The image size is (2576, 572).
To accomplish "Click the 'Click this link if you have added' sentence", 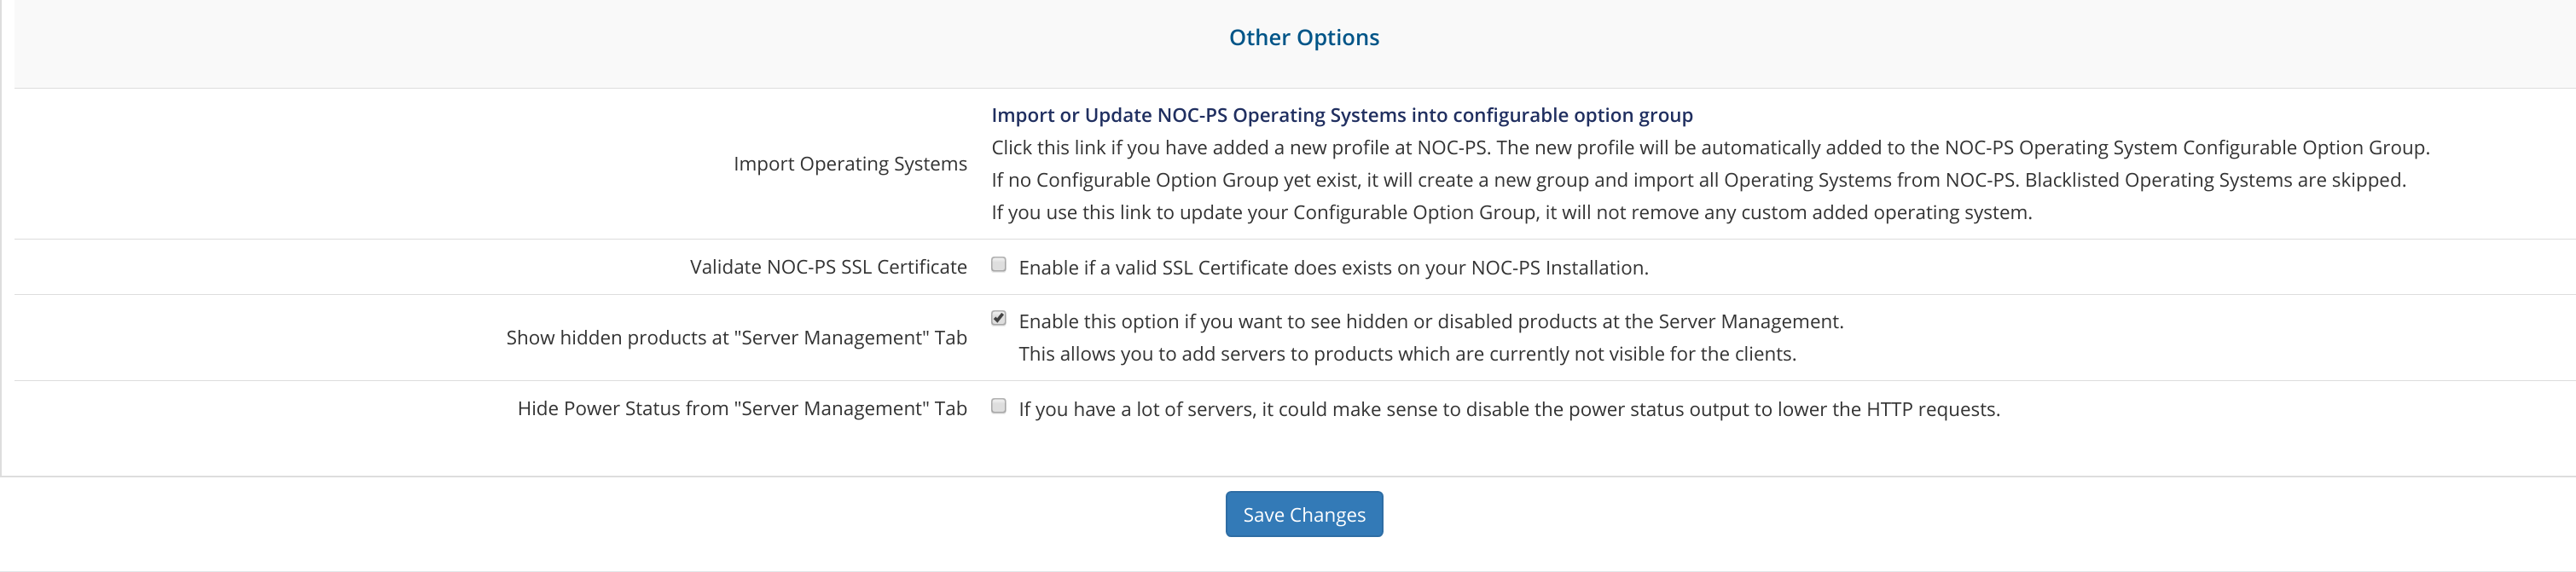I will 1241,148.
